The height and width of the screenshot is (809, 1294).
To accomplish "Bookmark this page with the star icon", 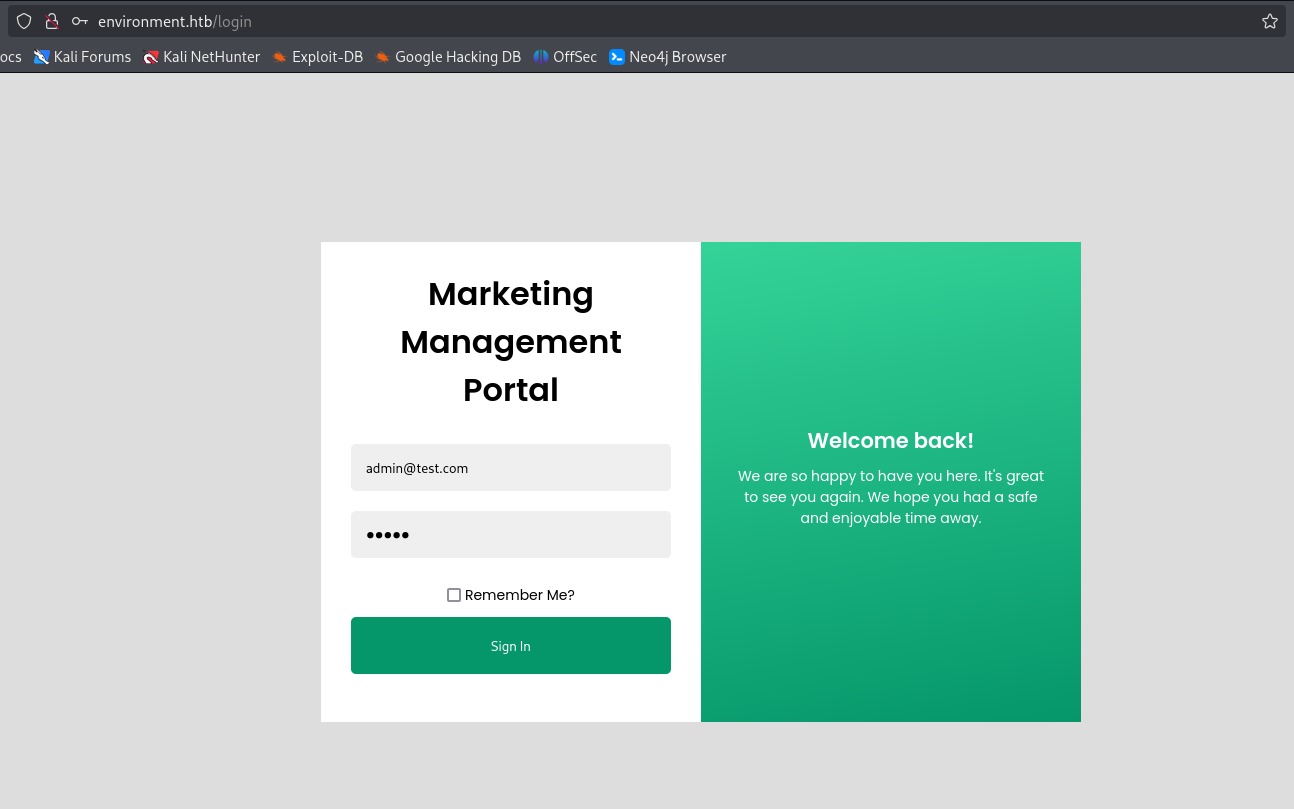I will pyautogui.click(x=1269, y=21).
